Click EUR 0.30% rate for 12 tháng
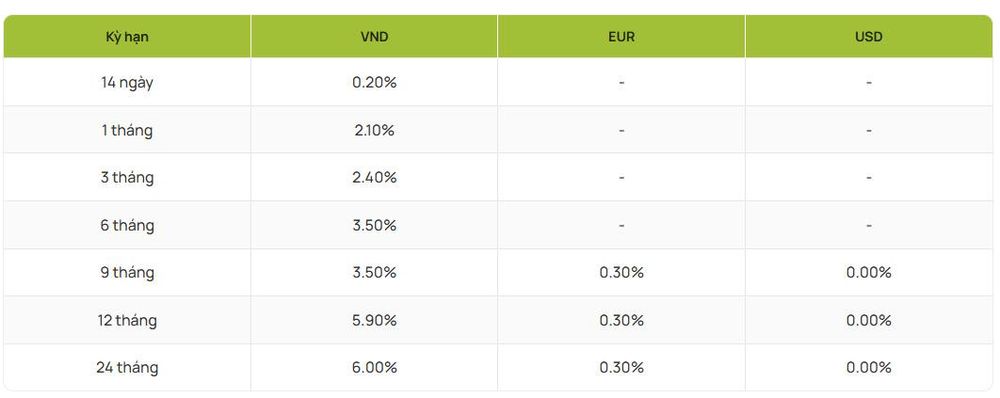The width and height of the screenshot is (1000, 398). (621, 320)
